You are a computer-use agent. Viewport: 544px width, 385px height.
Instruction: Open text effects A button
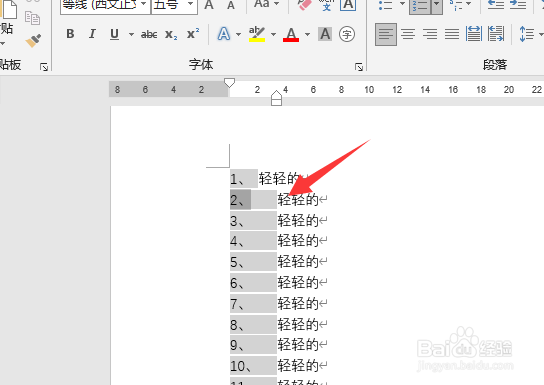click(224, 34)
